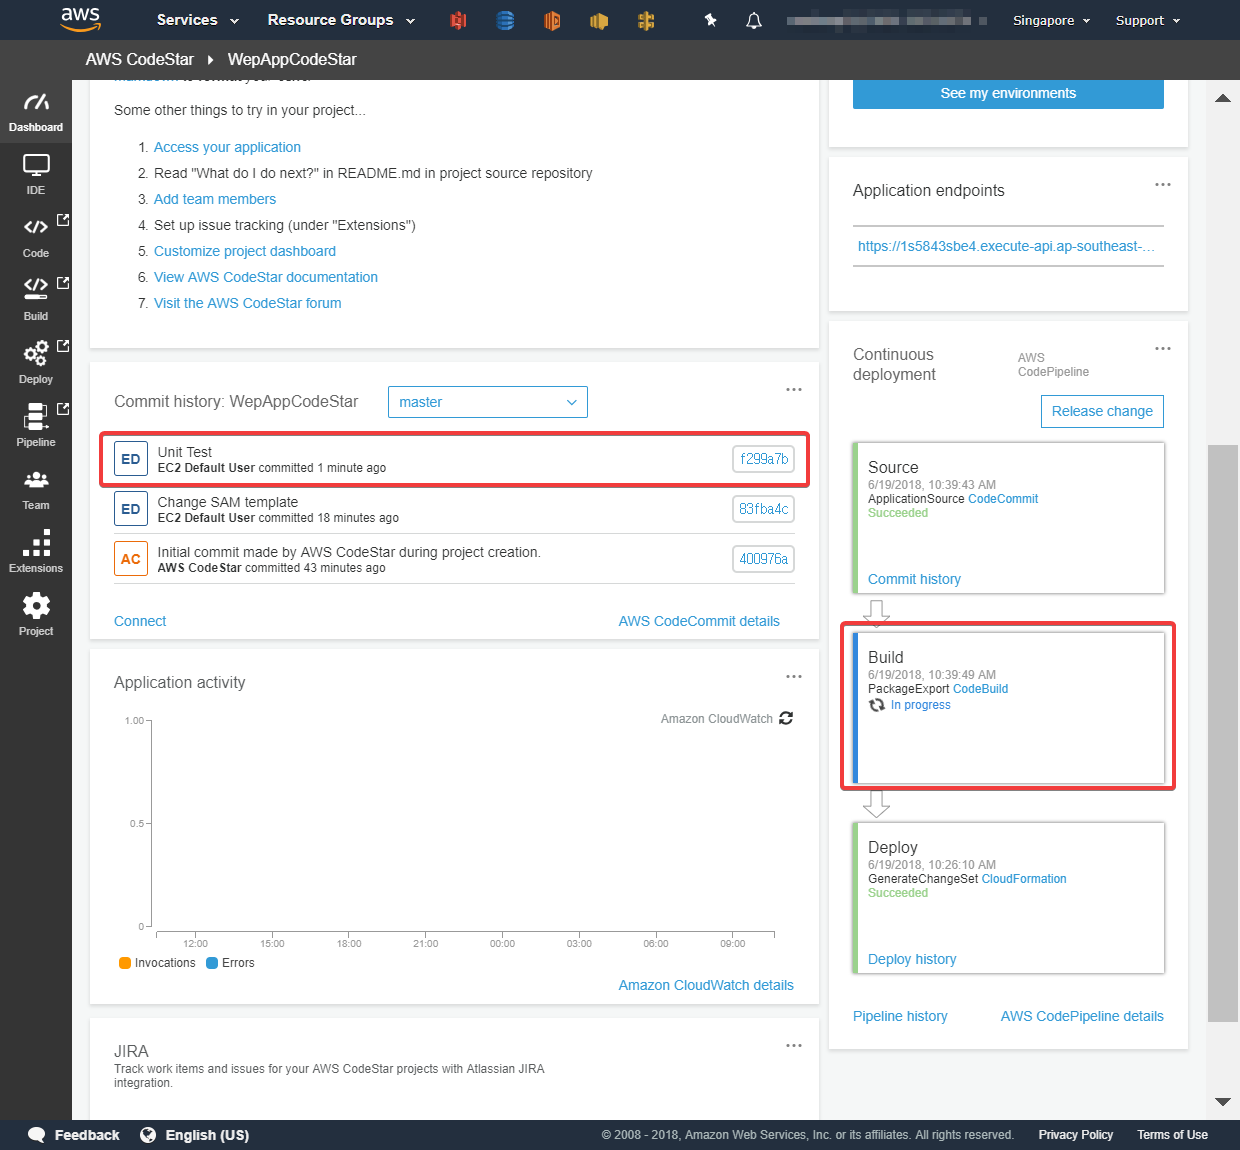Click the scrollbar up arrow
The width and height of the screenshot is (1240, 1150).
tap(1222, 98)
